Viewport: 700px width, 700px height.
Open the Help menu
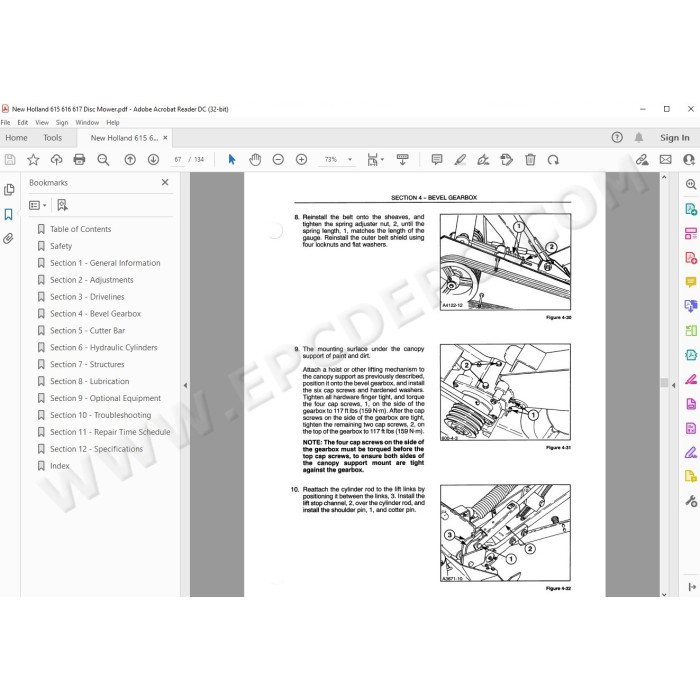[x=112, y=122]
